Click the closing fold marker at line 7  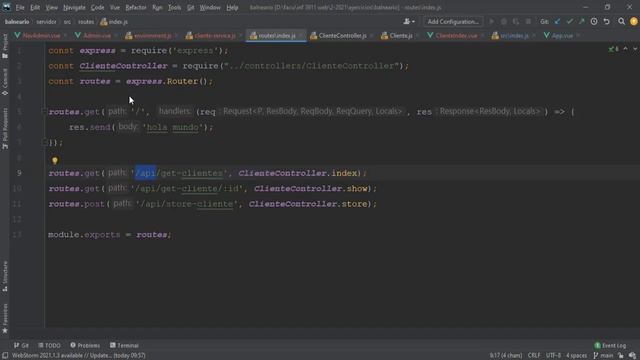click(x=44, y=142)
